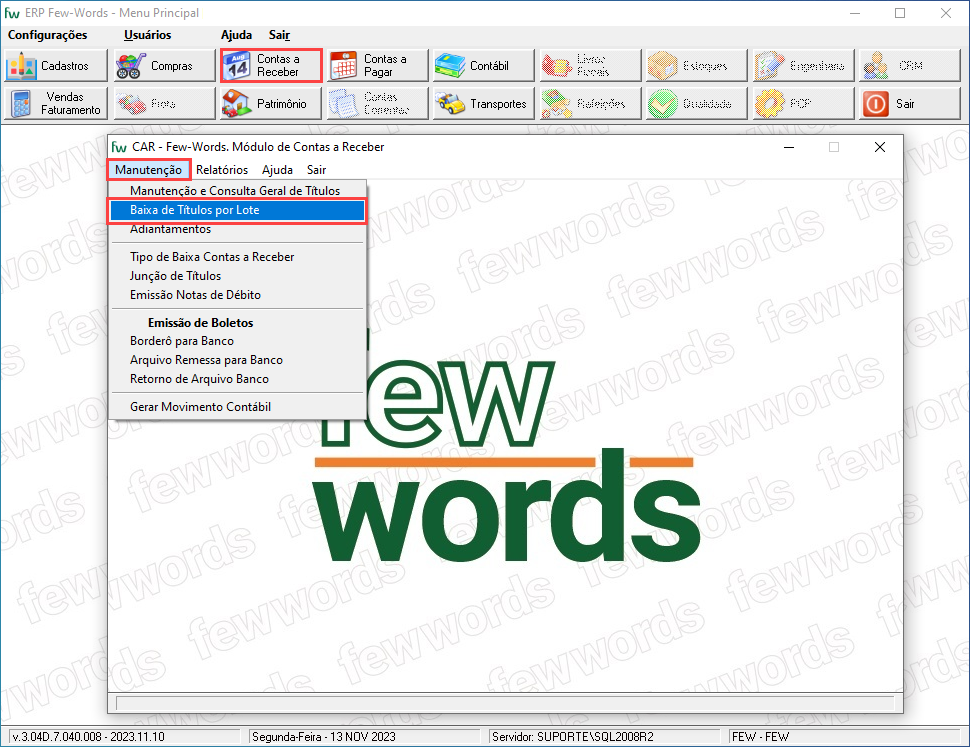
Task: Select Retorno de Arquivo Banco
Action: (237, 379)
